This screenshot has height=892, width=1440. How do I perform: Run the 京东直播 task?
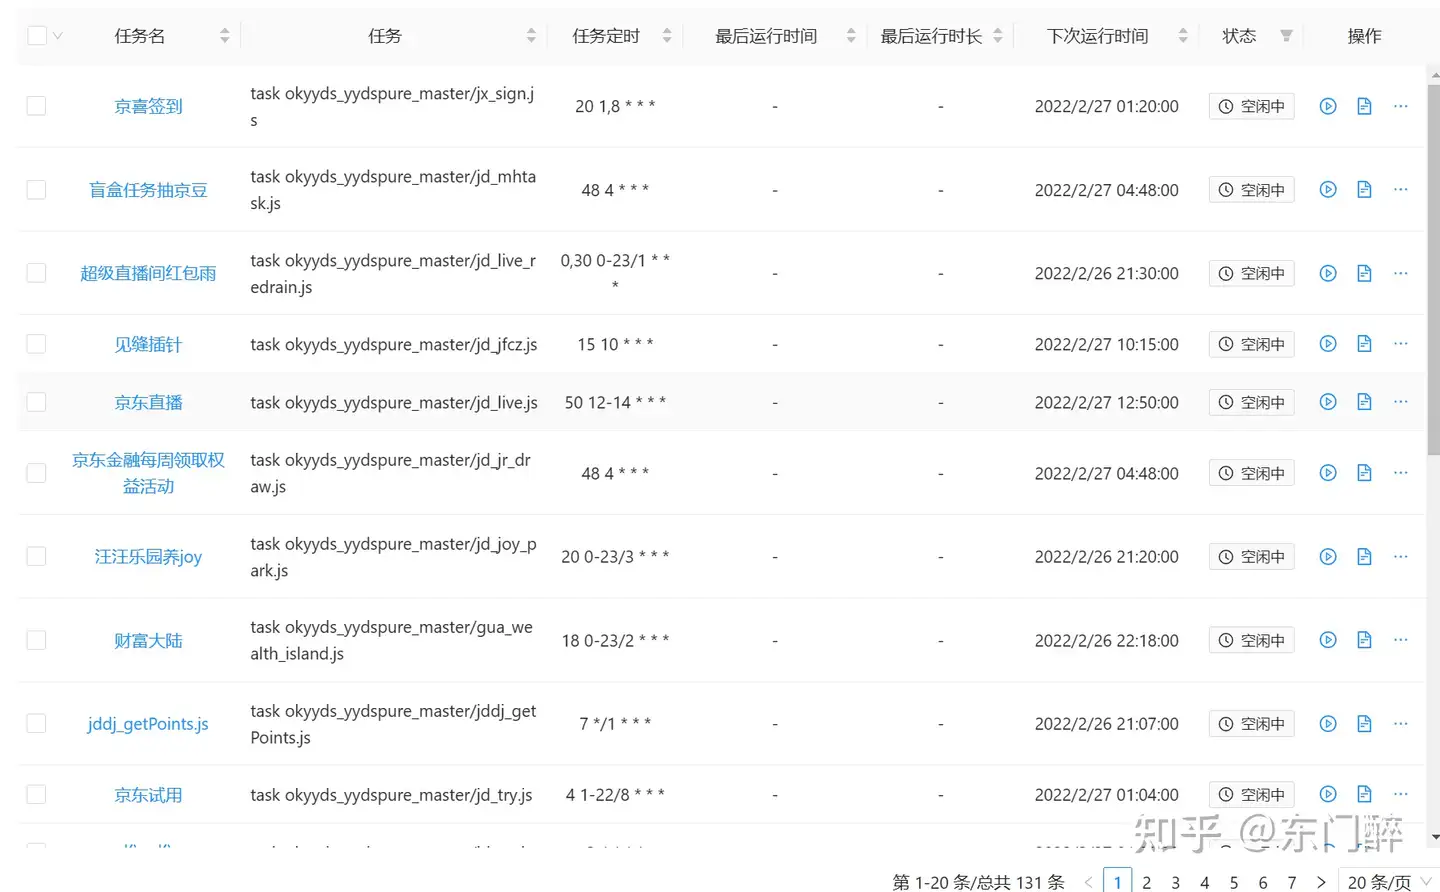tap(1327, 402)
